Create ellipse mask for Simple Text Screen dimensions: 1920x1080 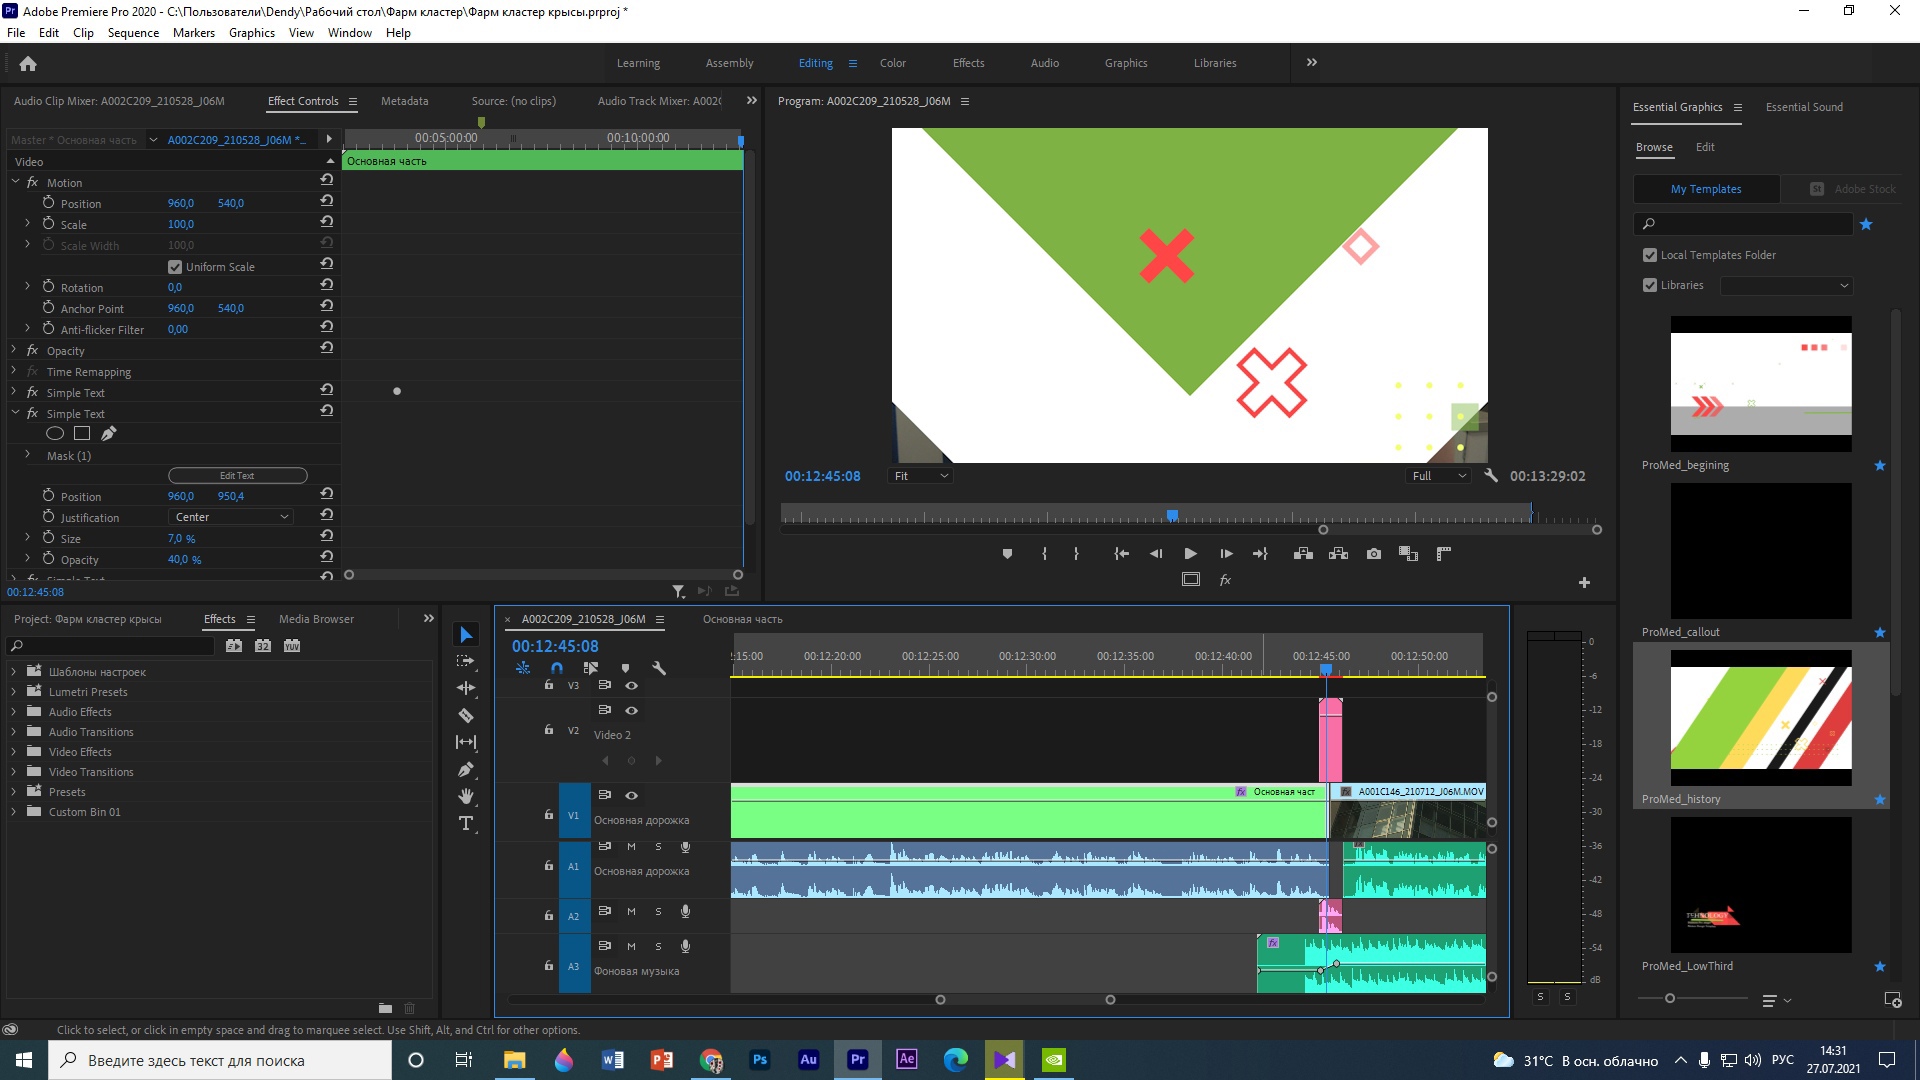click(x=55, y=433)
